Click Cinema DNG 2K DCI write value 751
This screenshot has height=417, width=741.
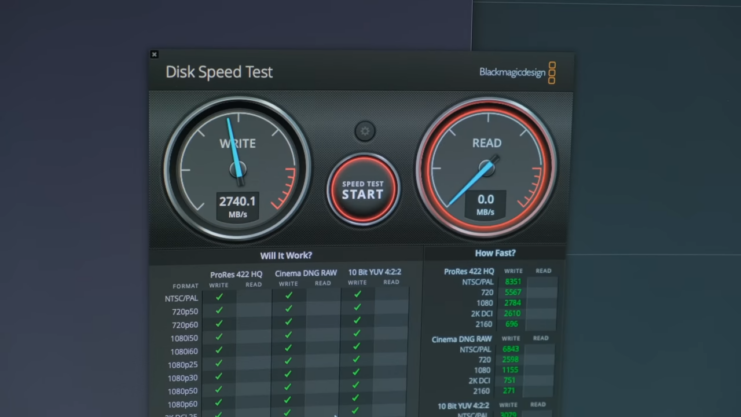509,380
